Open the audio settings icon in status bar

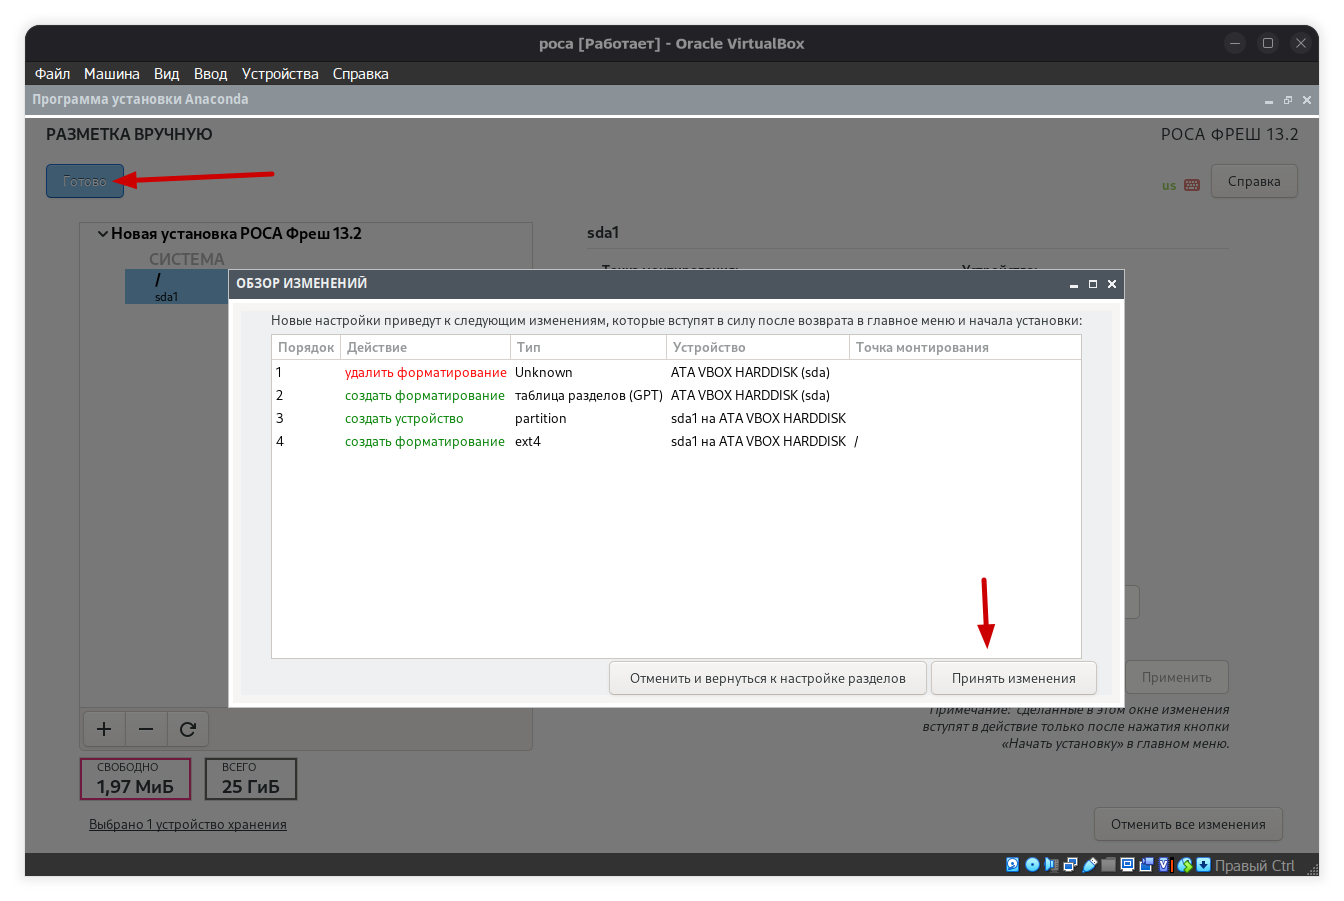1051,865
